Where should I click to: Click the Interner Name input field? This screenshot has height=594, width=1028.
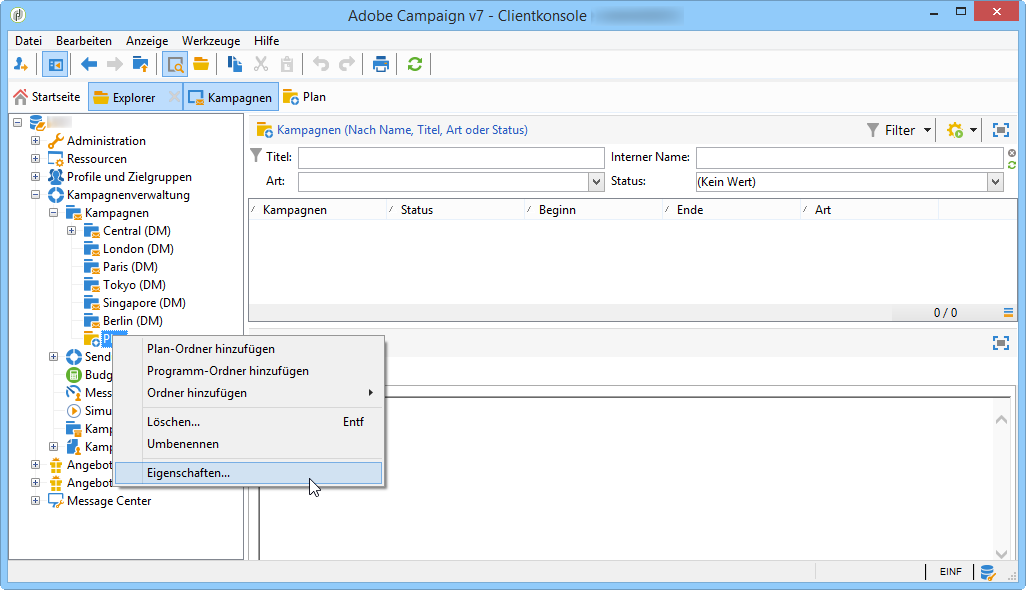(850, 157)
